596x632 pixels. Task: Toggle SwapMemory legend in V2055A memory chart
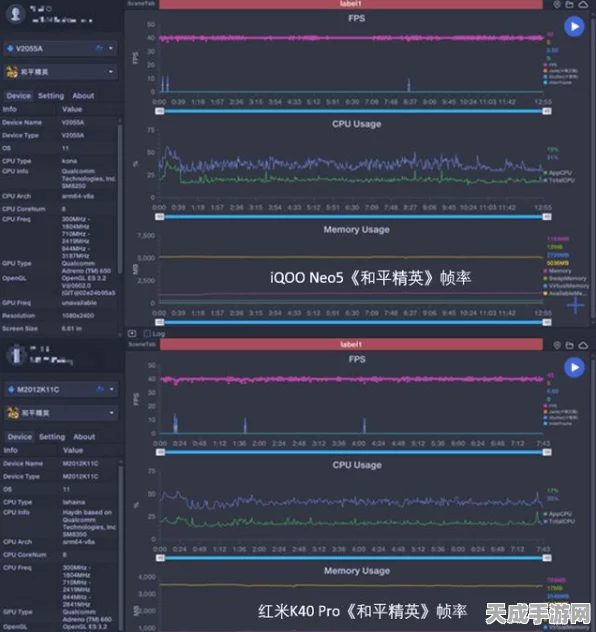(565, 279)
